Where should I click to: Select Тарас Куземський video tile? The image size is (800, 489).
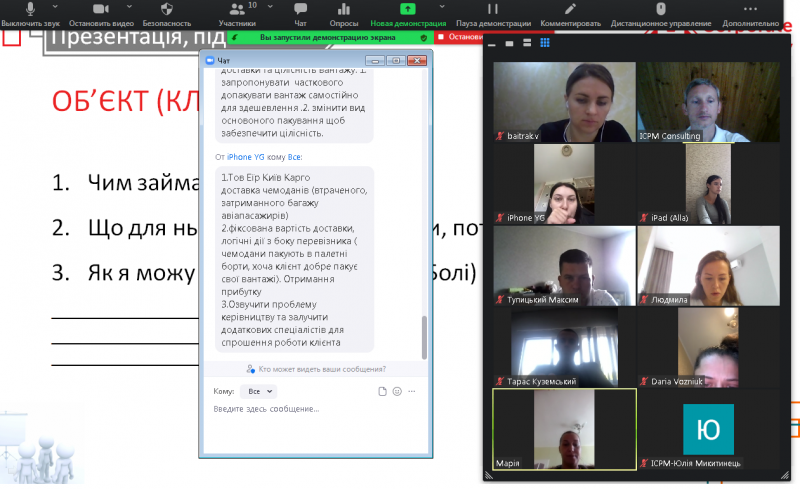pos(564,347)
